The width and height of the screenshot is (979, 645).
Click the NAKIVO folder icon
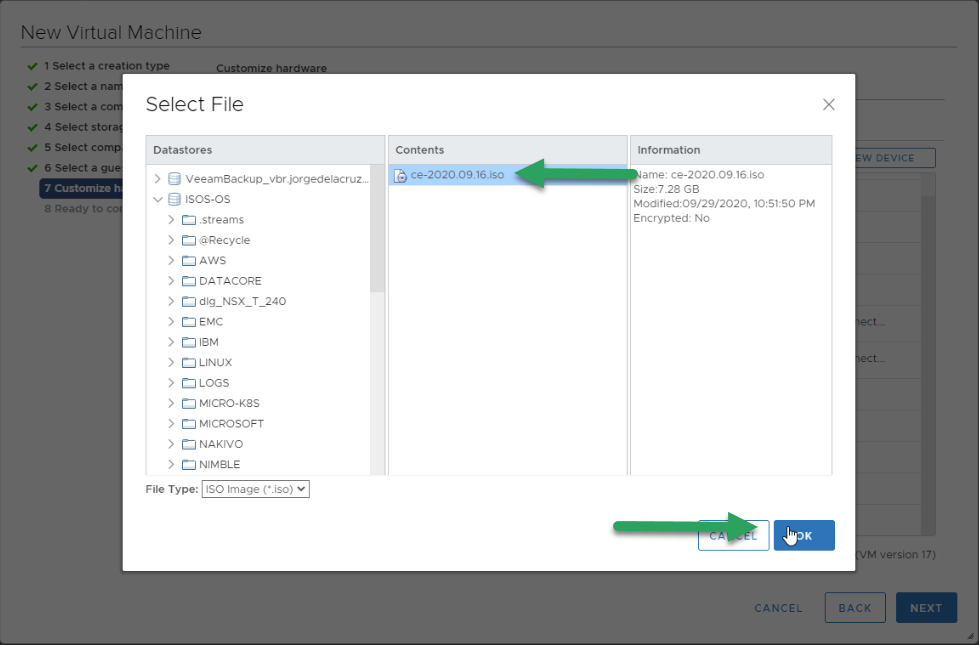click(x=189, y=444)
